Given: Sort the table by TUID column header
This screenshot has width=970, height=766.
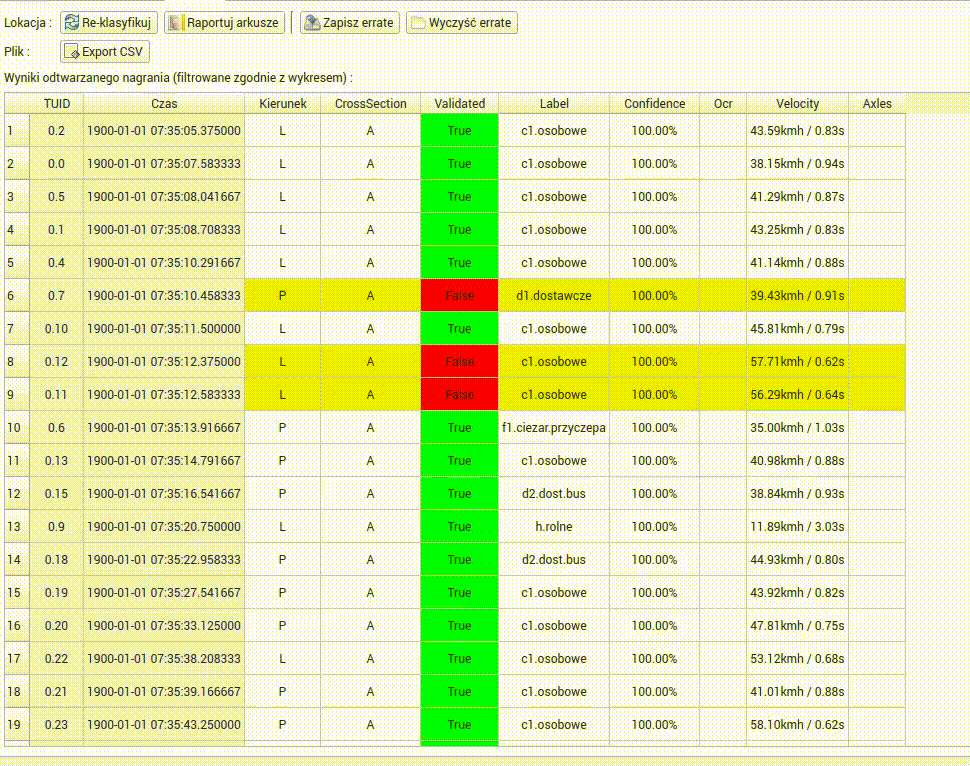Looking at the screenshot, I should click(56, 104).
